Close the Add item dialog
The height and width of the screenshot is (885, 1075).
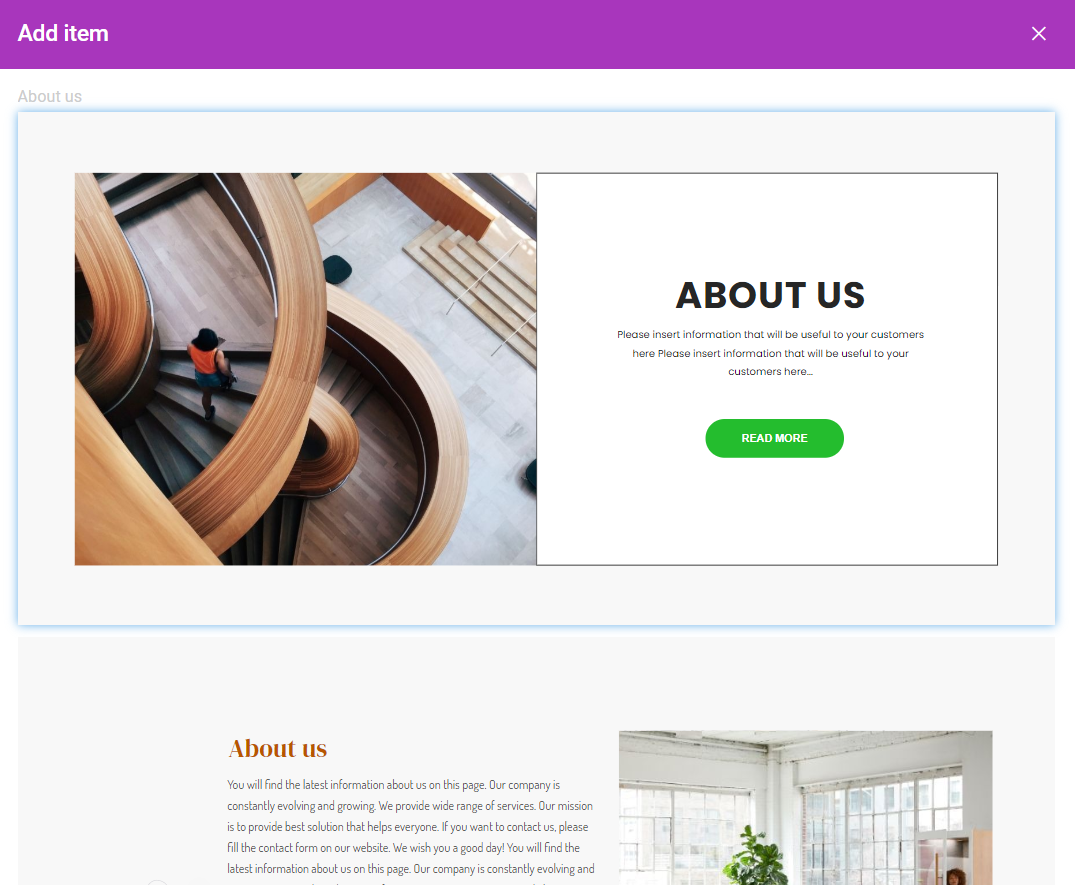click(x=1039, y=34)
